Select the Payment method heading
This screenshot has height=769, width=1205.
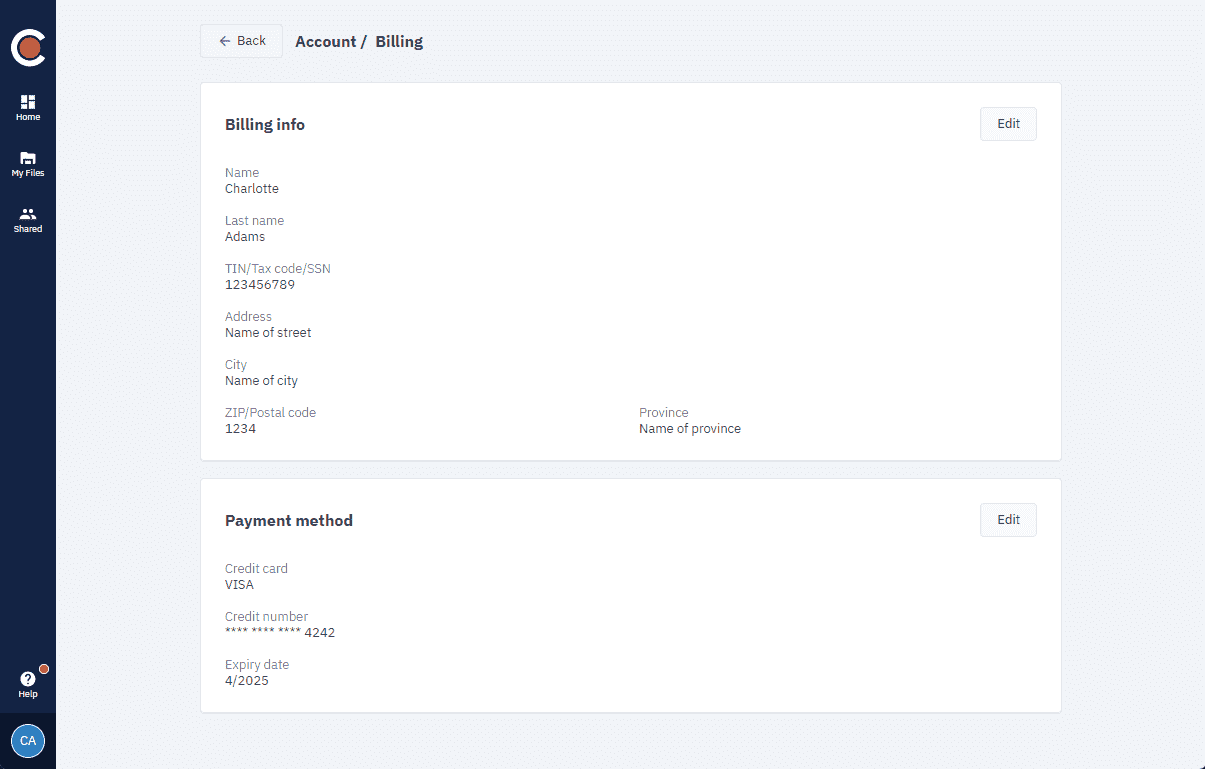[289, 521]
